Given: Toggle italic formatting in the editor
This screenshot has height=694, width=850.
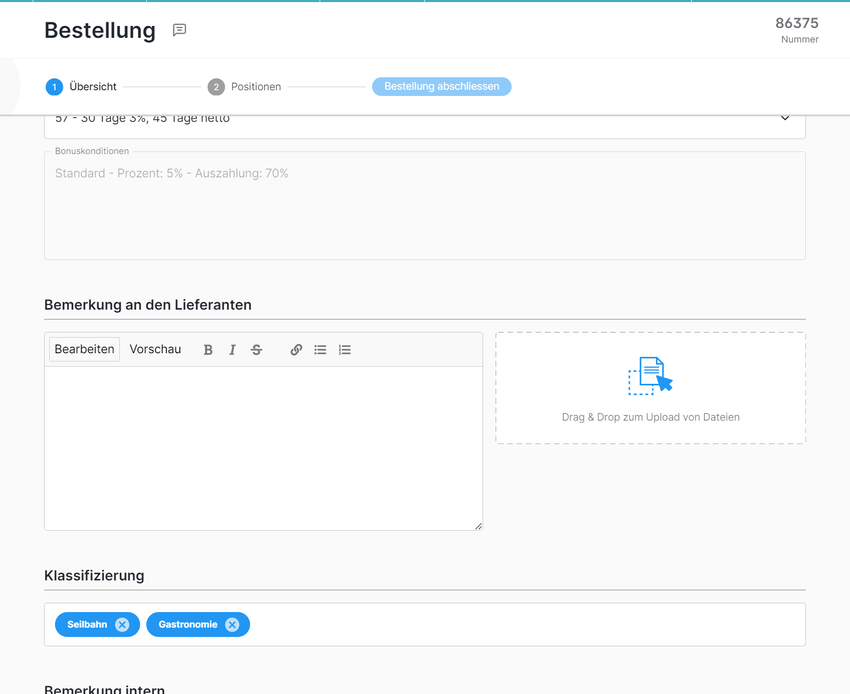Looking at the screenshot, I should pos(232,350).
